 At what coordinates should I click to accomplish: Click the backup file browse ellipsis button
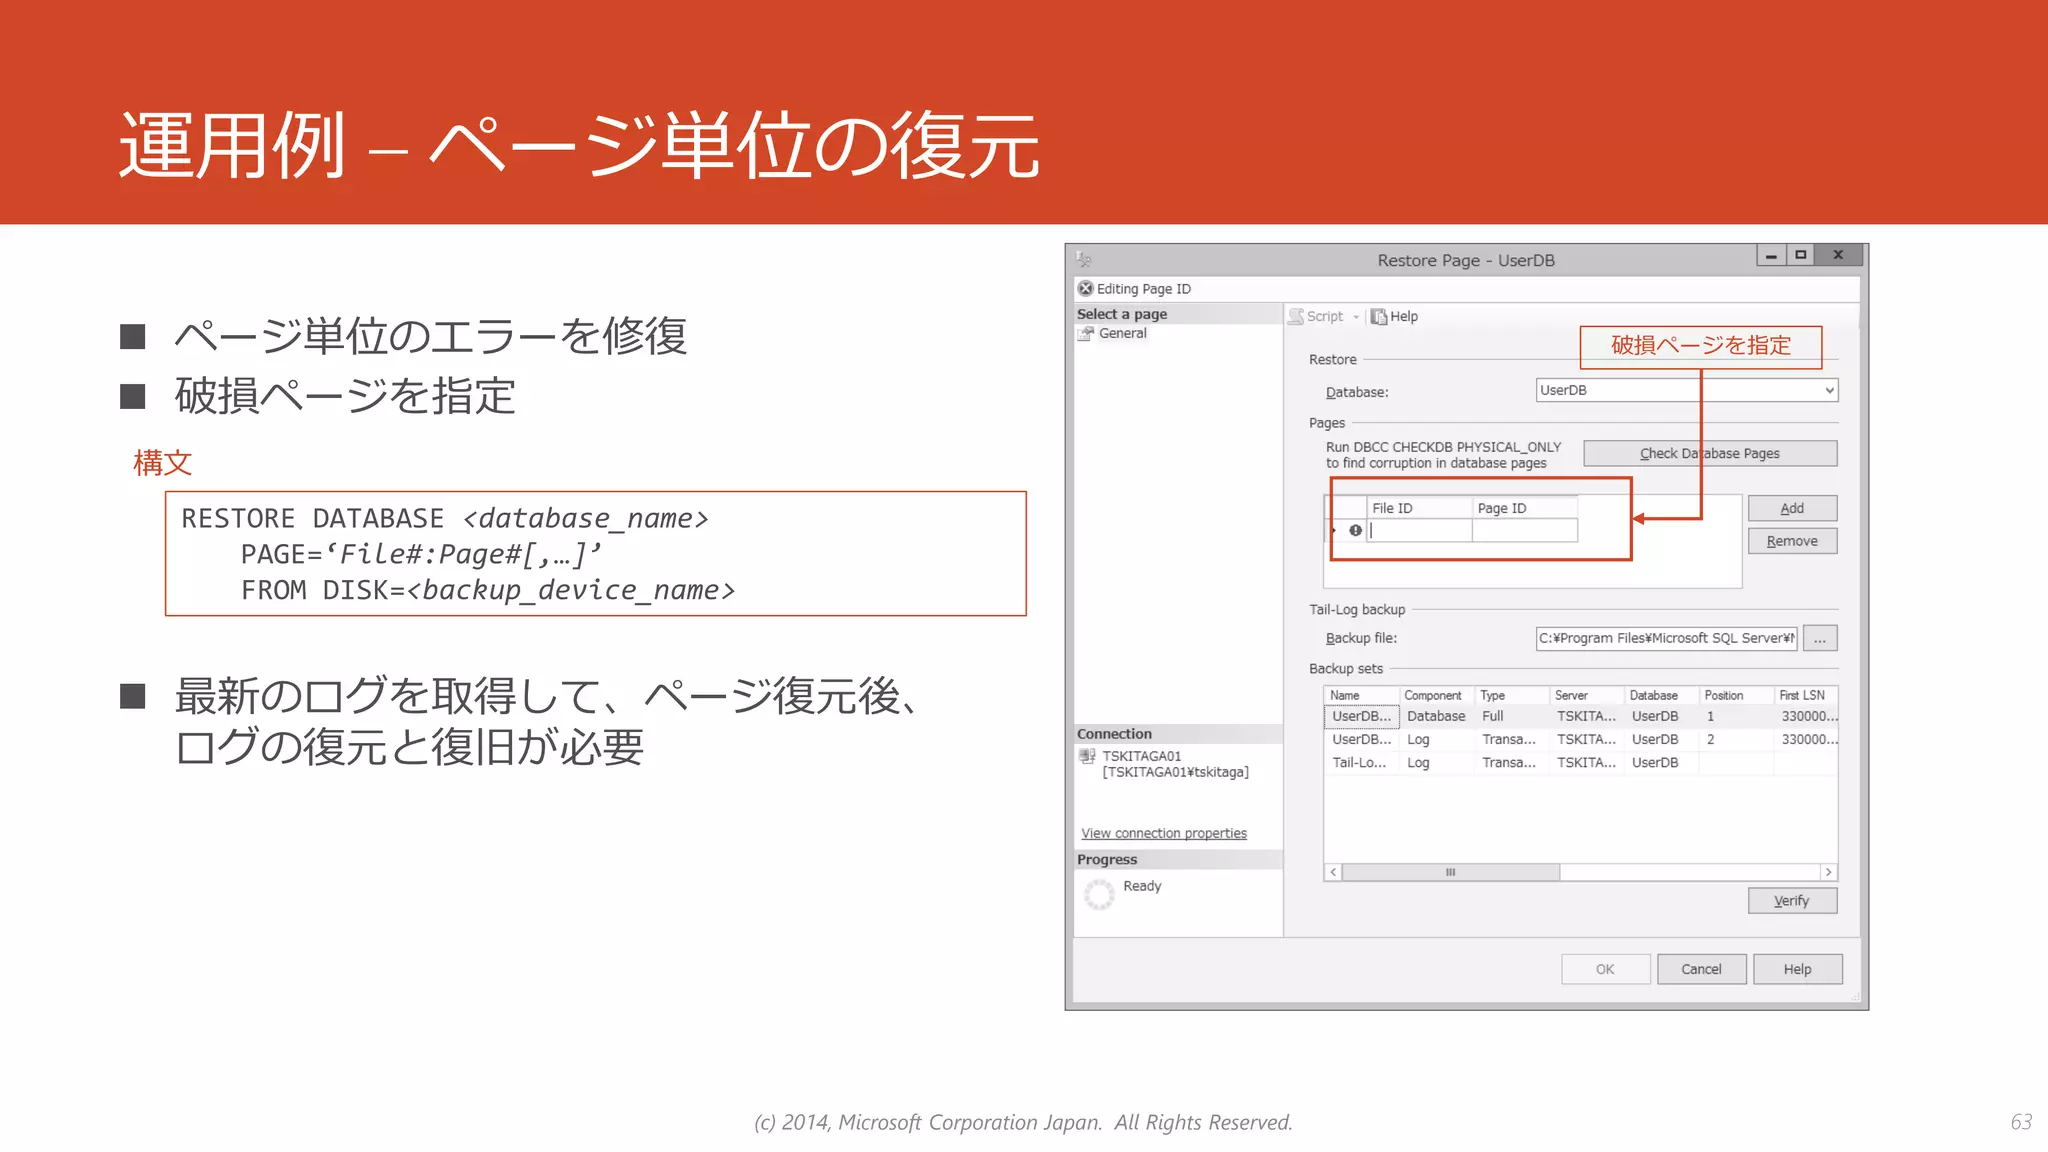tap(1820, 638)
